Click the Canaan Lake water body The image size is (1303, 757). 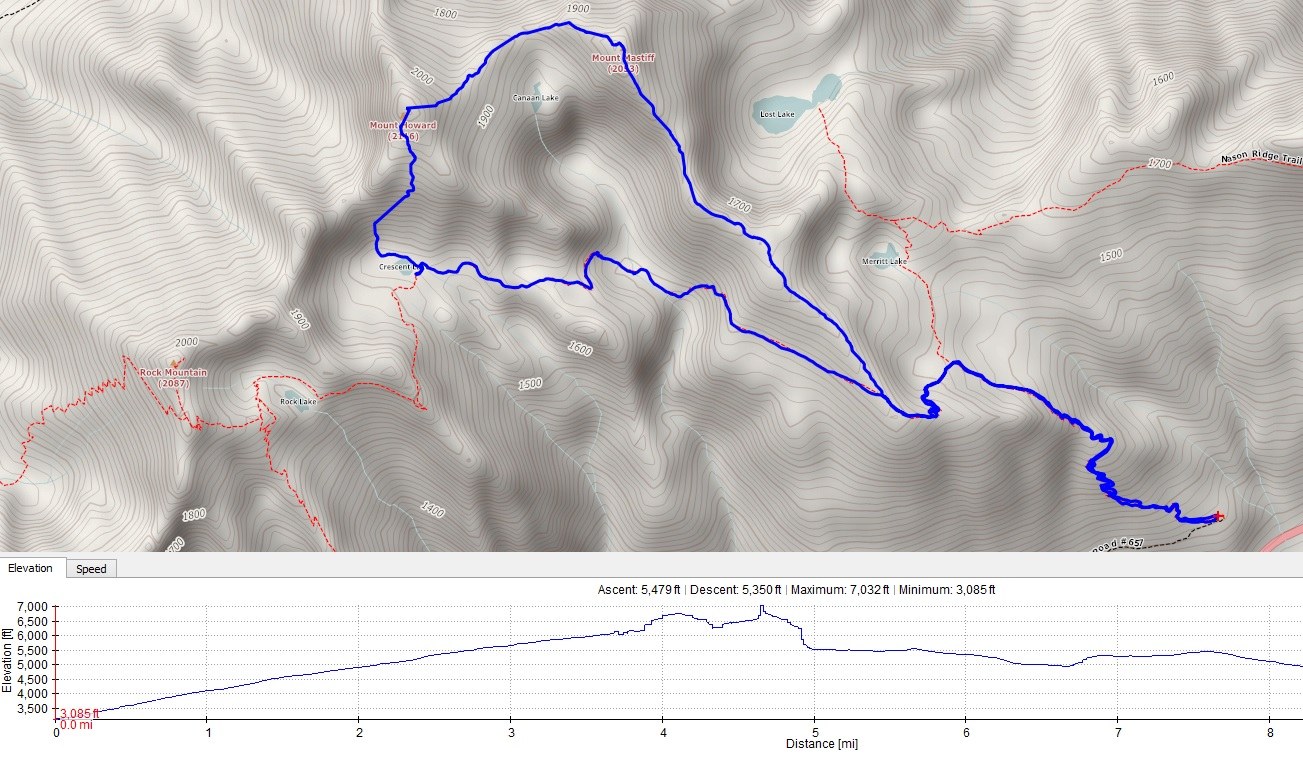tap(538, 89)
